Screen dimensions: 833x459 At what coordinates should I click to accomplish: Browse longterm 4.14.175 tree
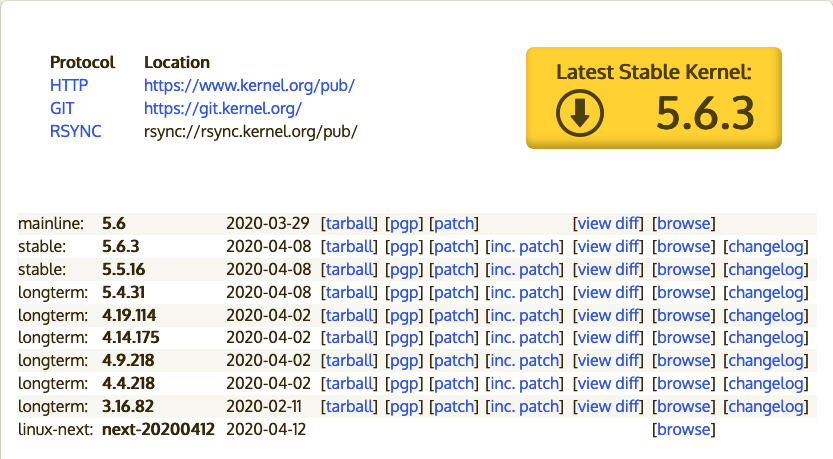[x=684, y=337]
